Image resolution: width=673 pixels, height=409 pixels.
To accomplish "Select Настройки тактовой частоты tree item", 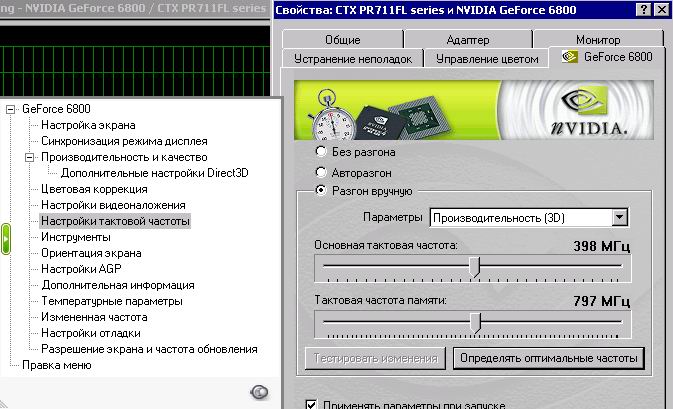I will pyautogui.click(x=115, y=221).
